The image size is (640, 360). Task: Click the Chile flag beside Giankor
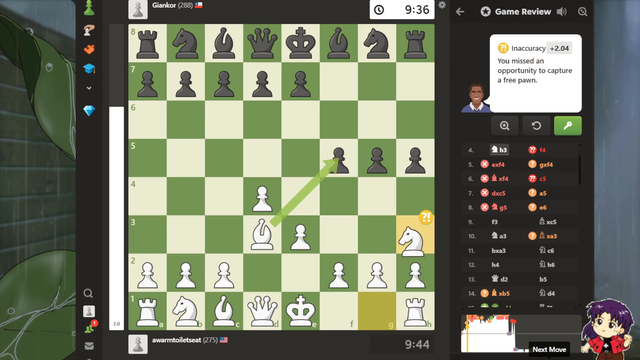pos(198,5)
